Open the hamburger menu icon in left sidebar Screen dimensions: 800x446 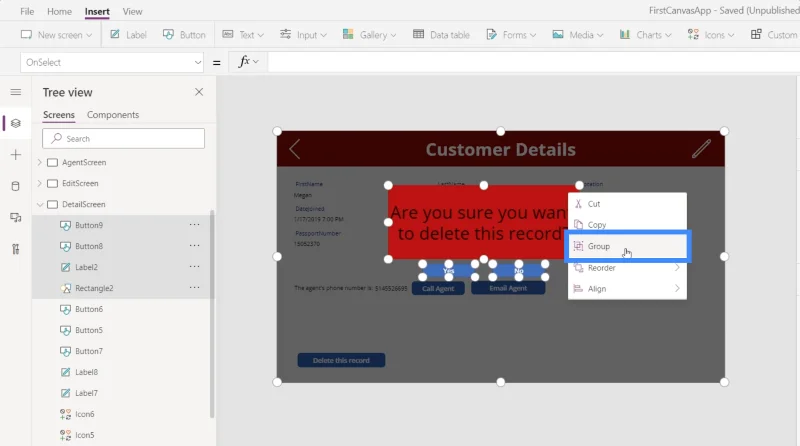pos(16,92)
